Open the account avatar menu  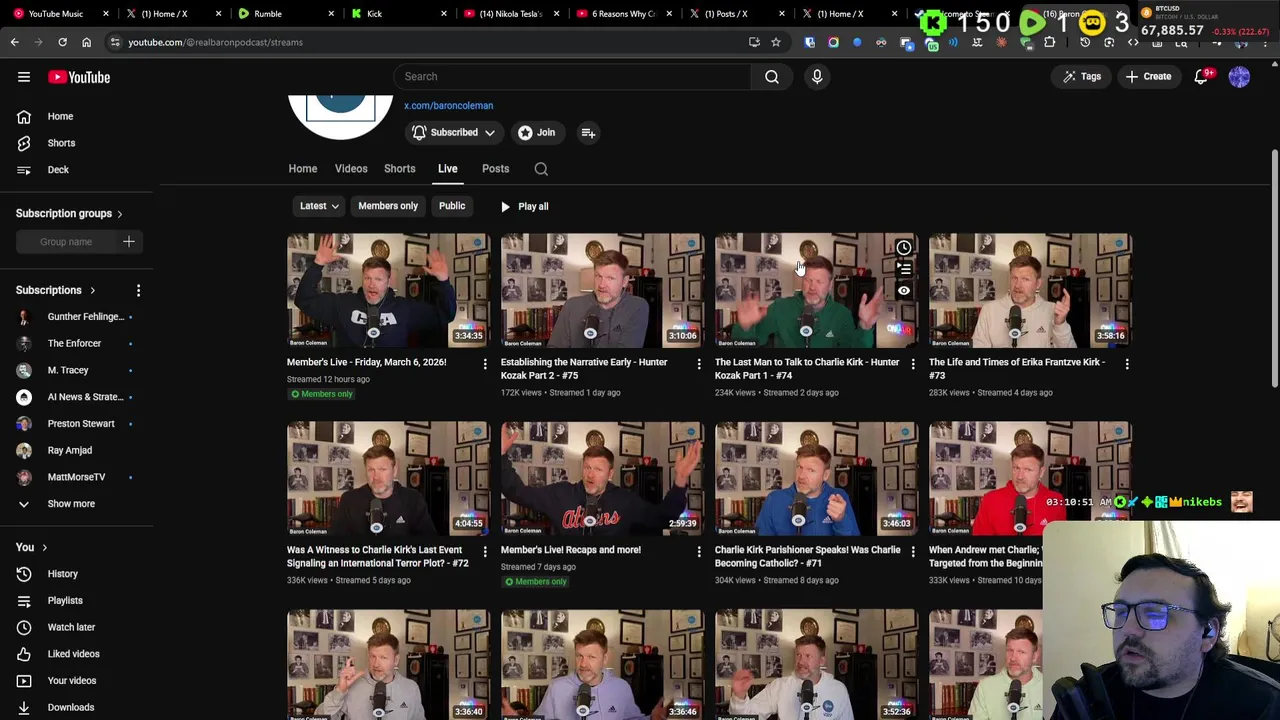1239,77
